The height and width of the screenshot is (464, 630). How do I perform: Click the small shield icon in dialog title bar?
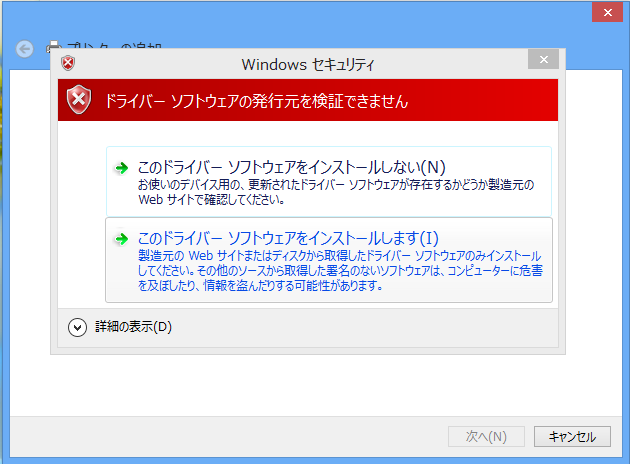(68, 63)
